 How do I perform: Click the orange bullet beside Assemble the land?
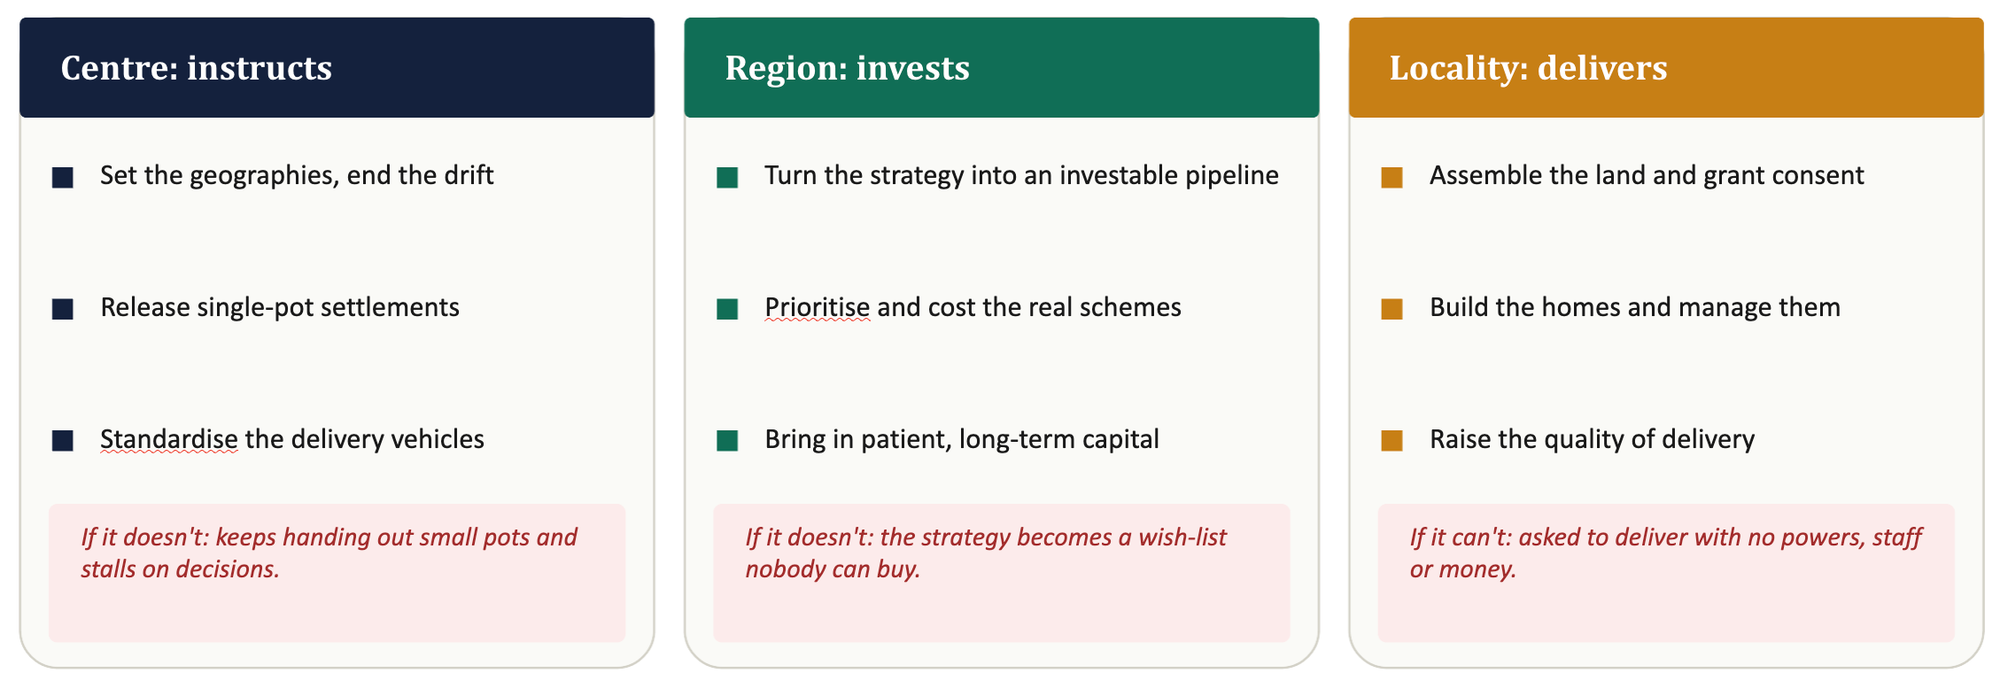(x=1392, y=178)
